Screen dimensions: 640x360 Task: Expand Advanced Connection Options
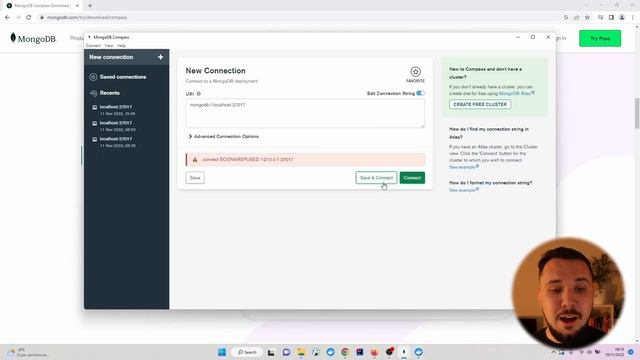coord(224,136)
